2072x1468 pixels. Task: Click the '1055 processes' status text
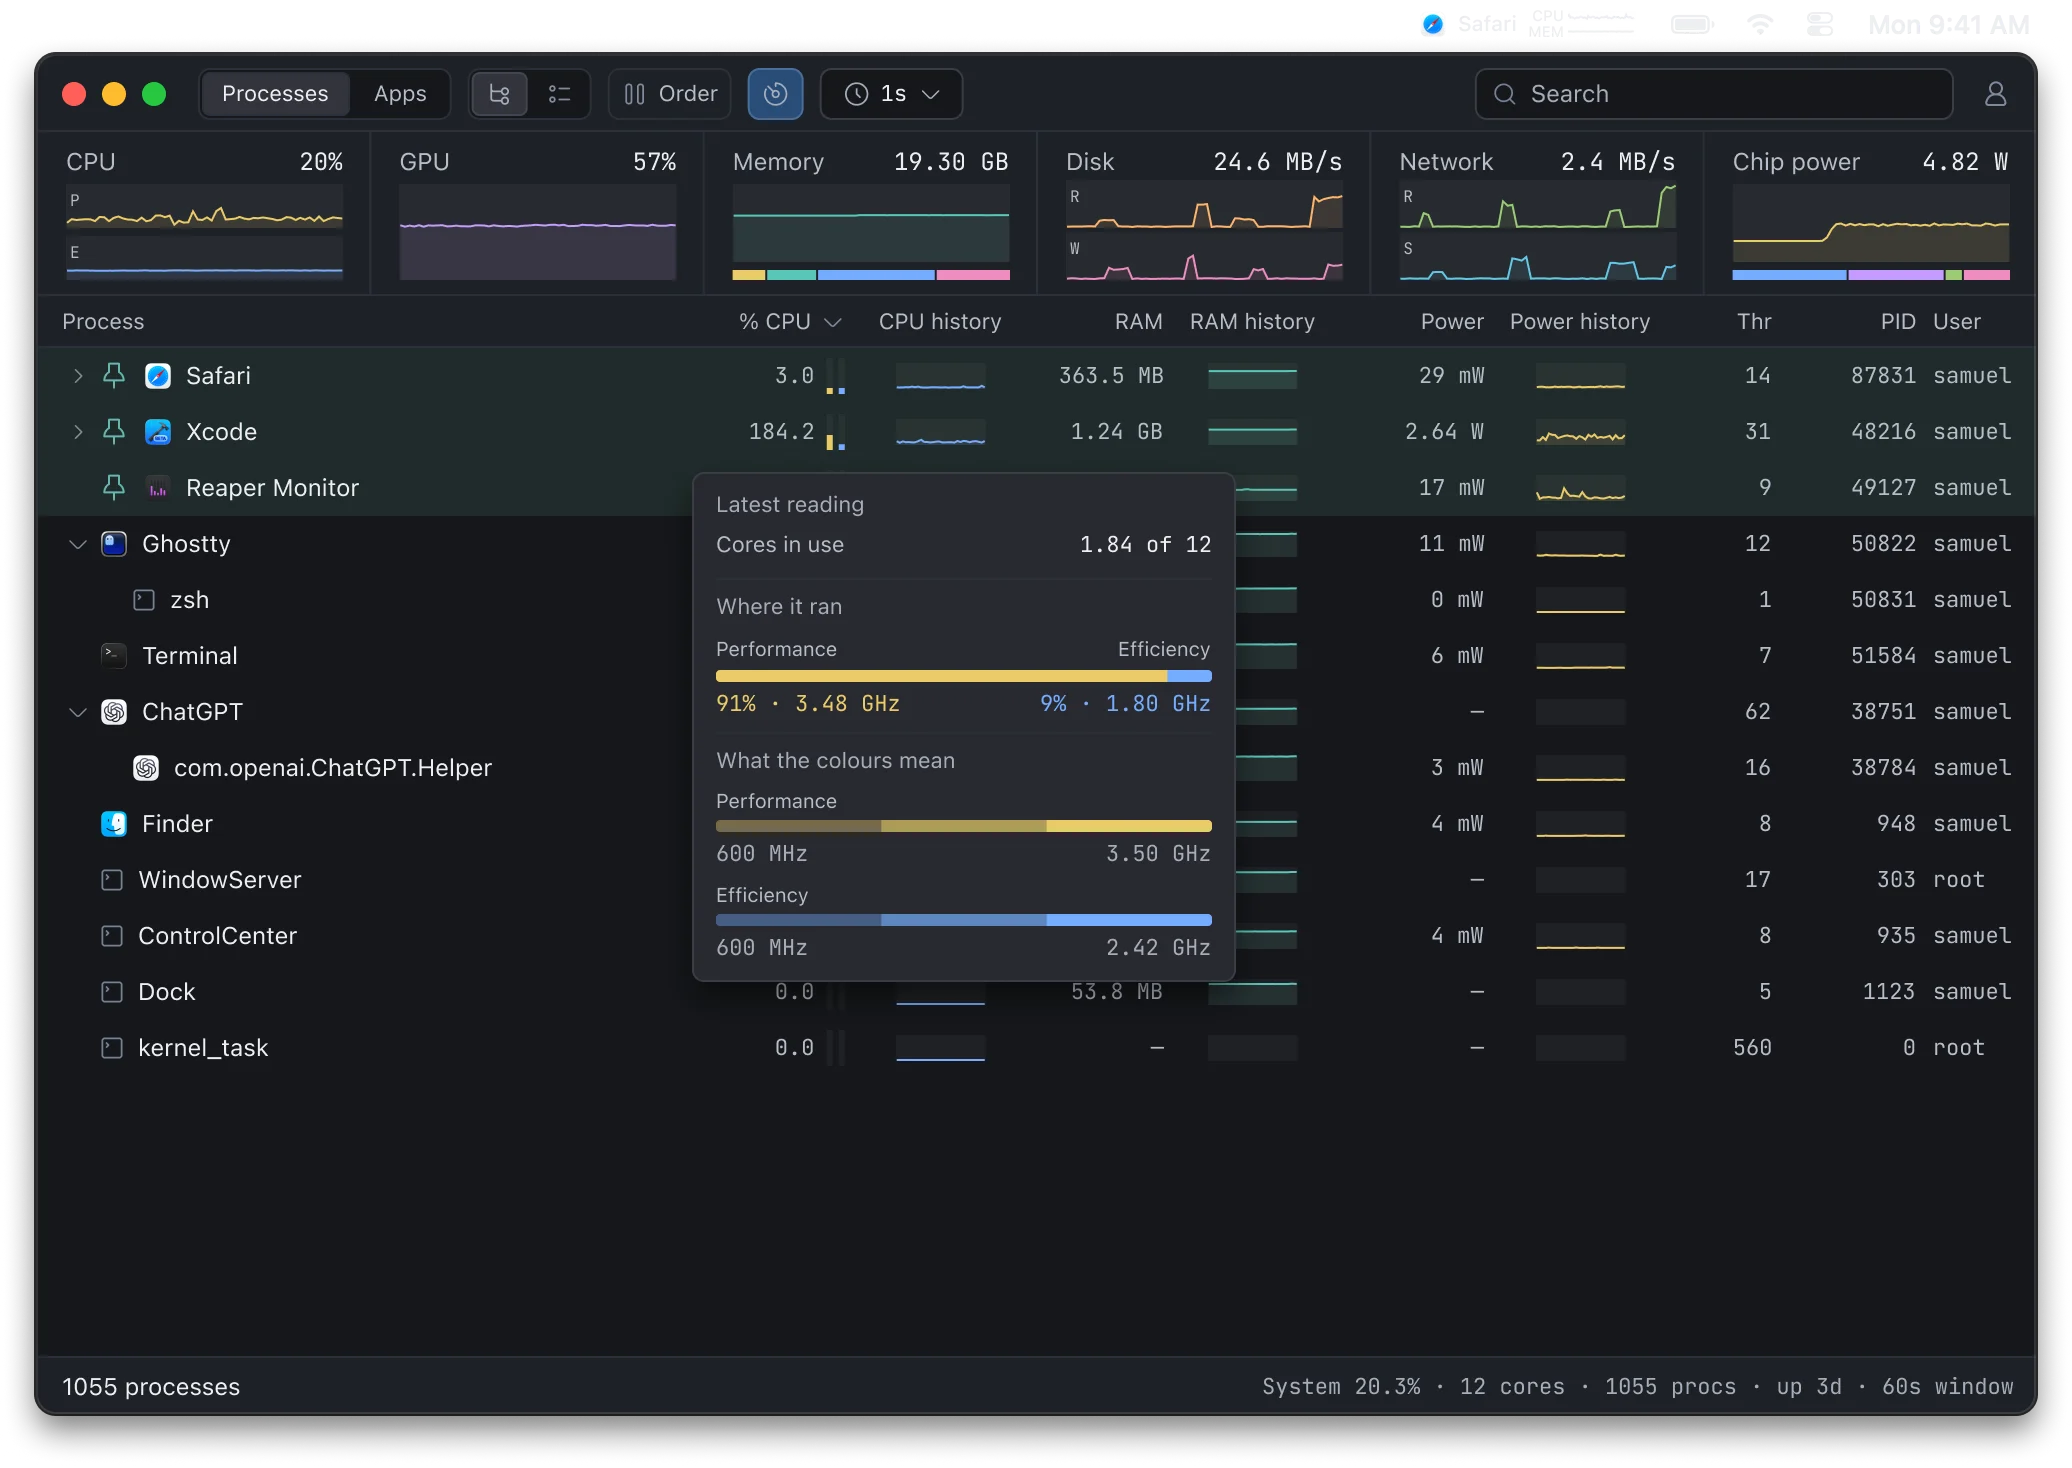pos(151,1387)
